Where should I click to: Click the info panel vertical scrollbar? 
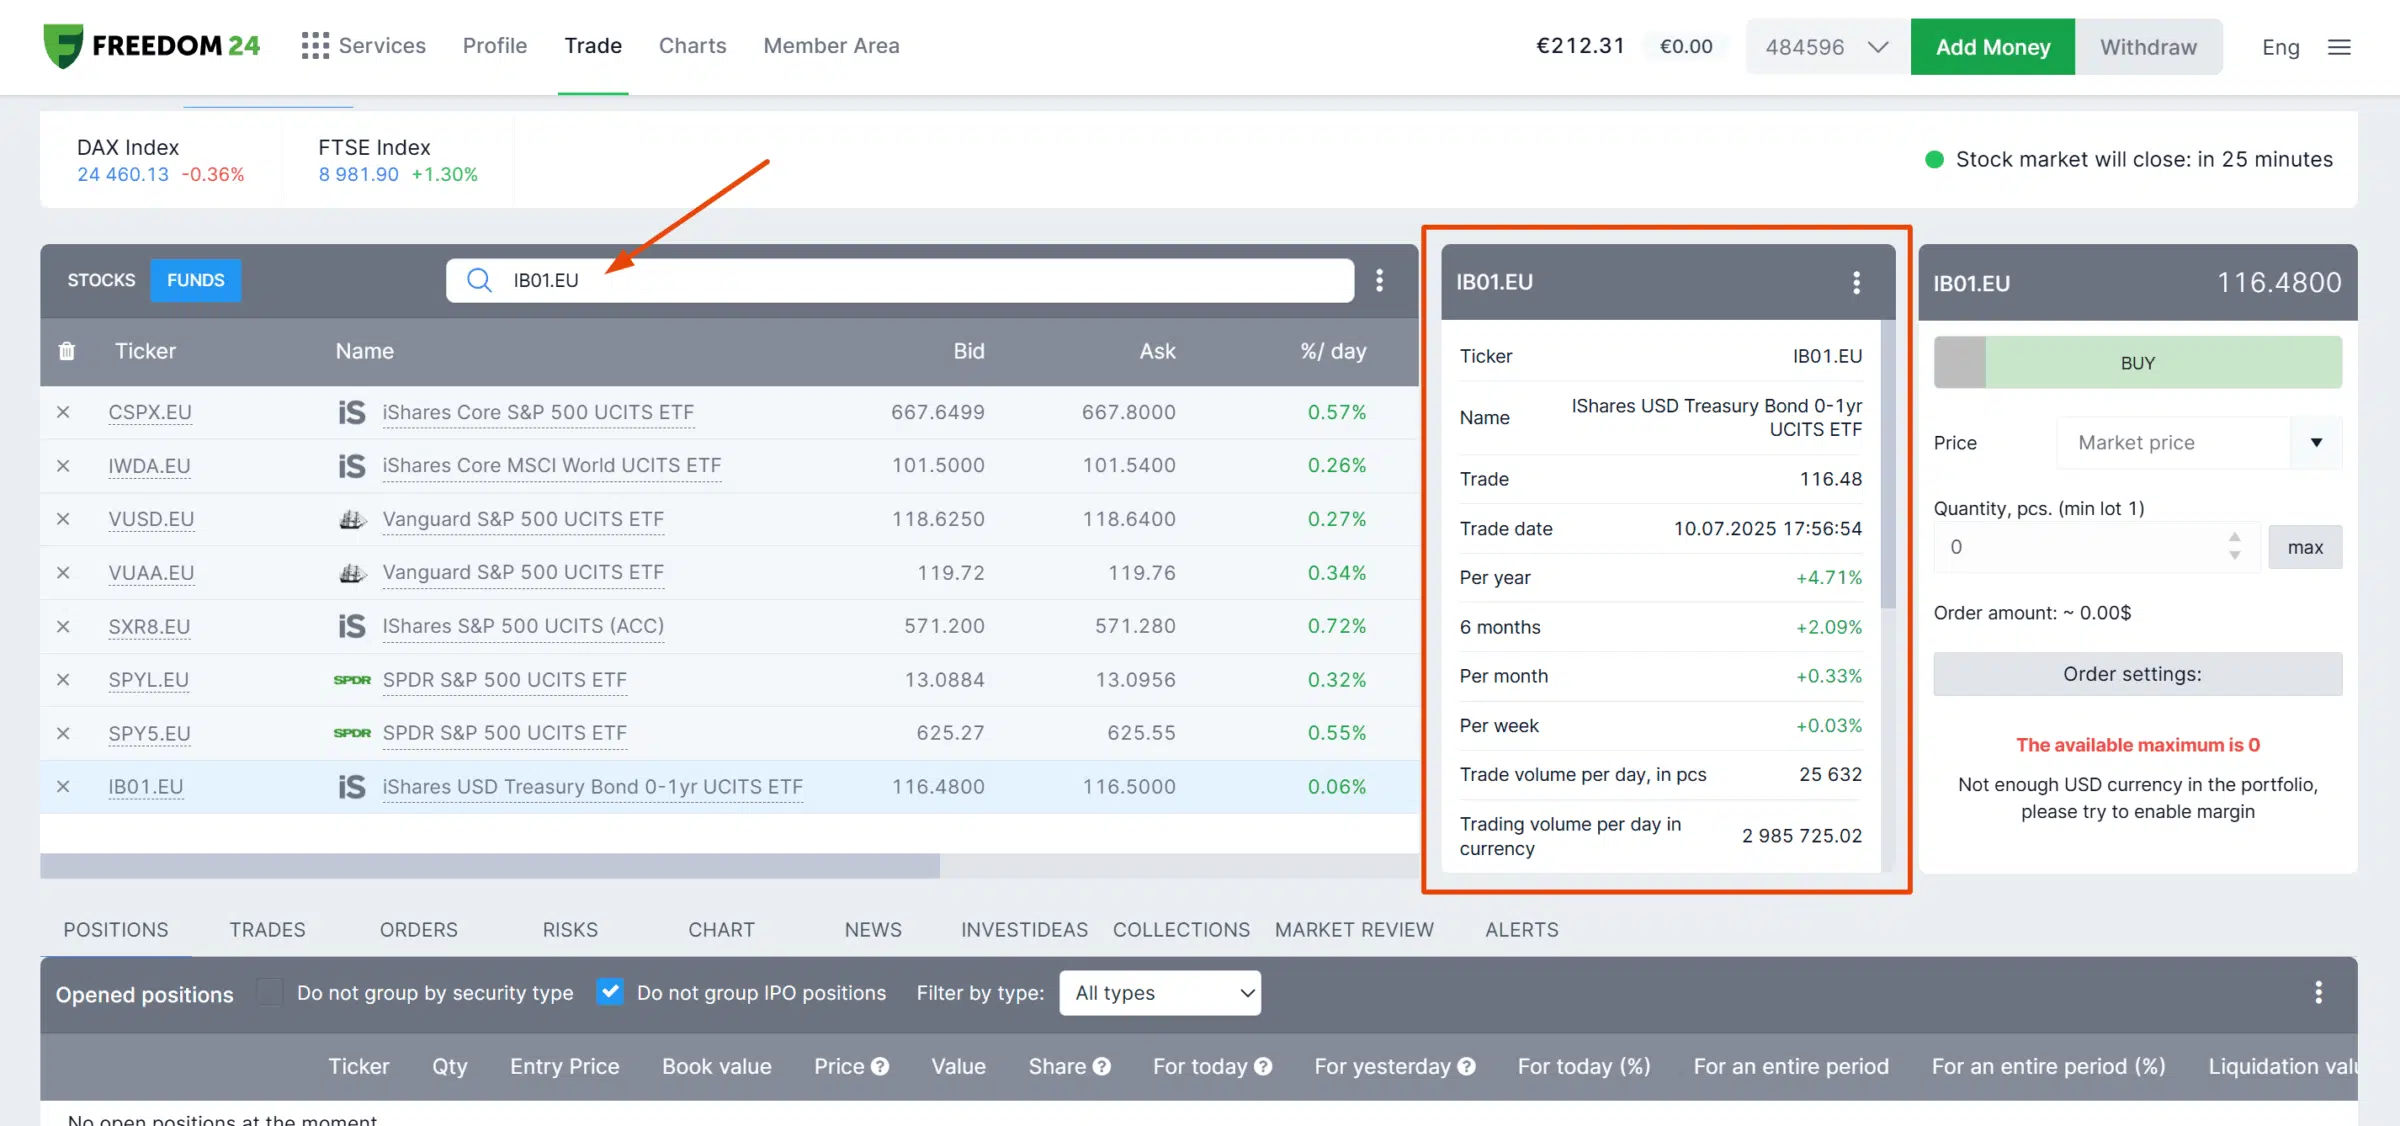1888,464
